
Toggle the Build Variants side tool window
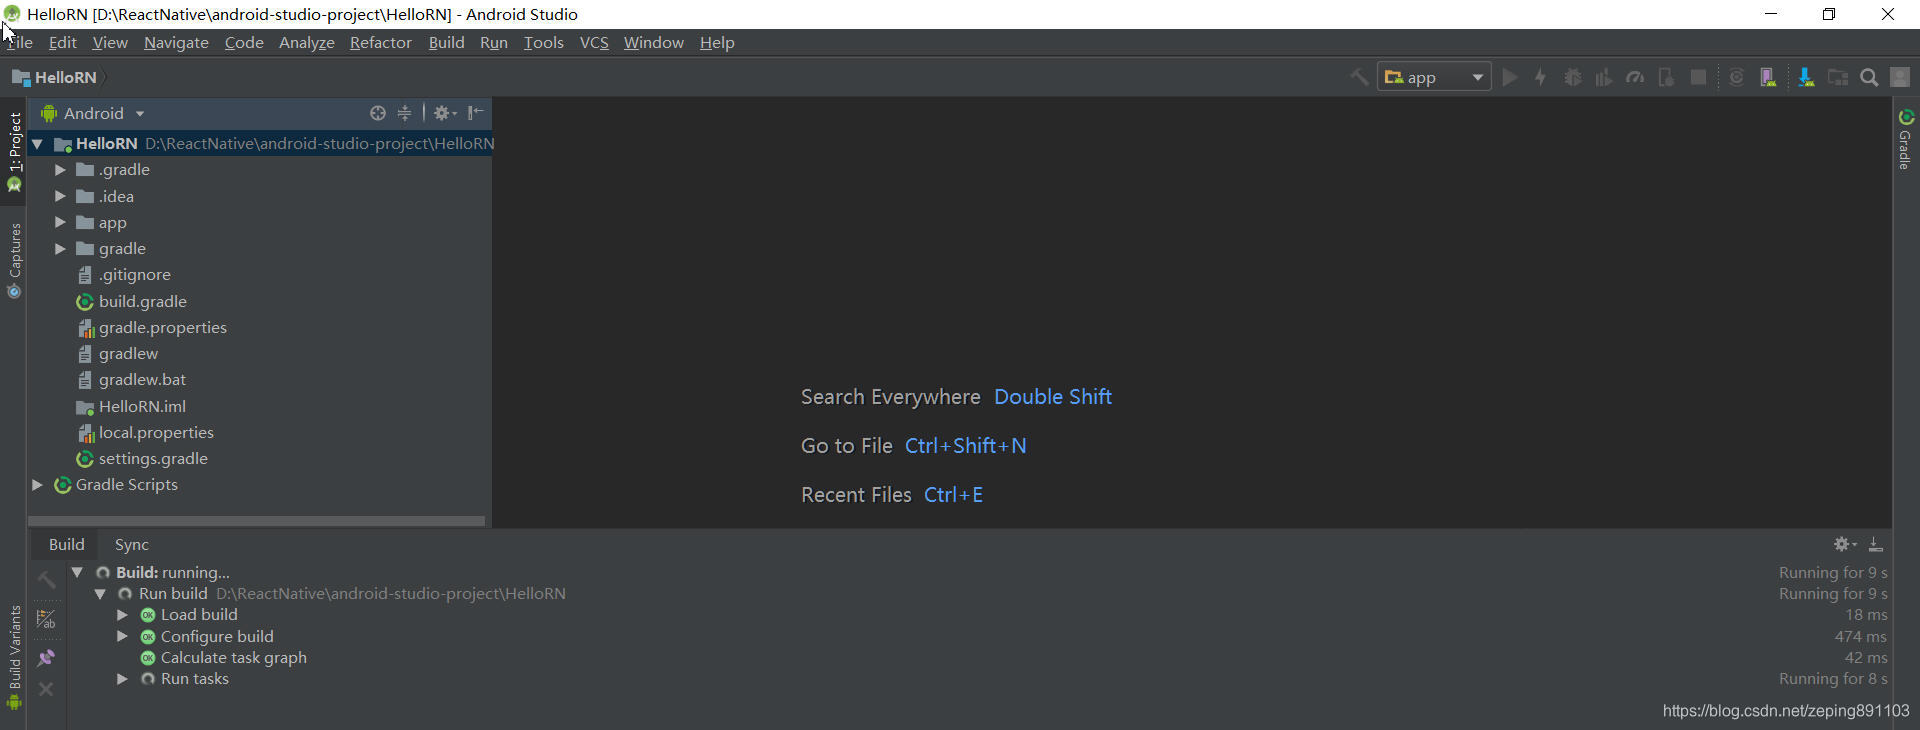(x=14, y=656)
